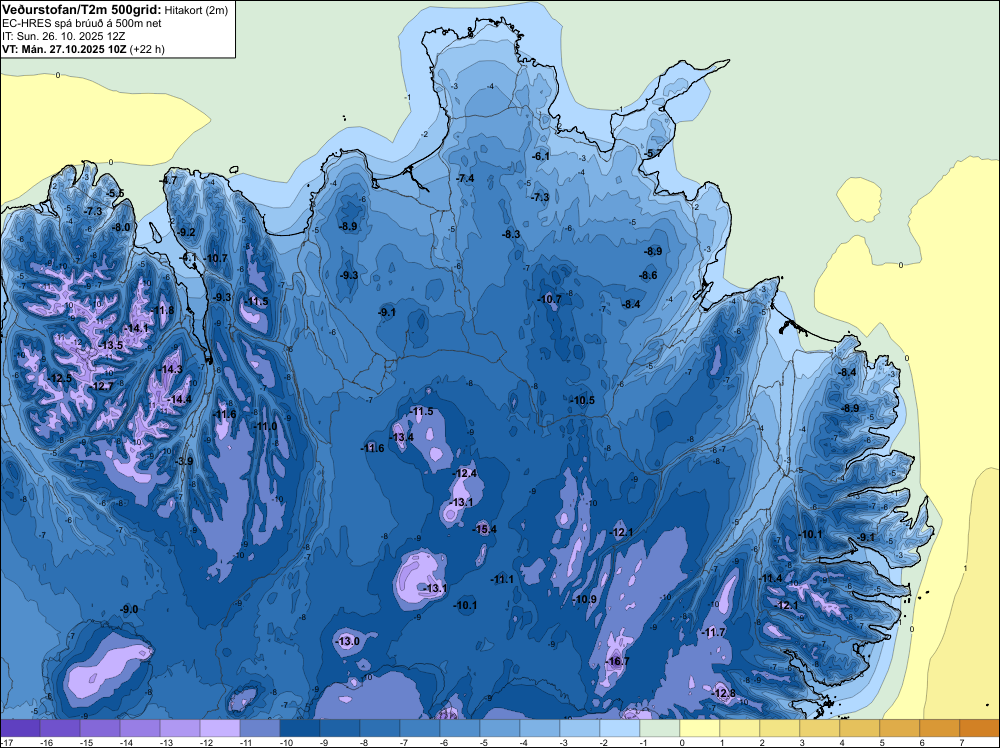This screenshot has height=748, width=1000.
Task: Click the valid time 'VT: Mán. 27.10.2025 10Z'
Action: tap(64, 49)
